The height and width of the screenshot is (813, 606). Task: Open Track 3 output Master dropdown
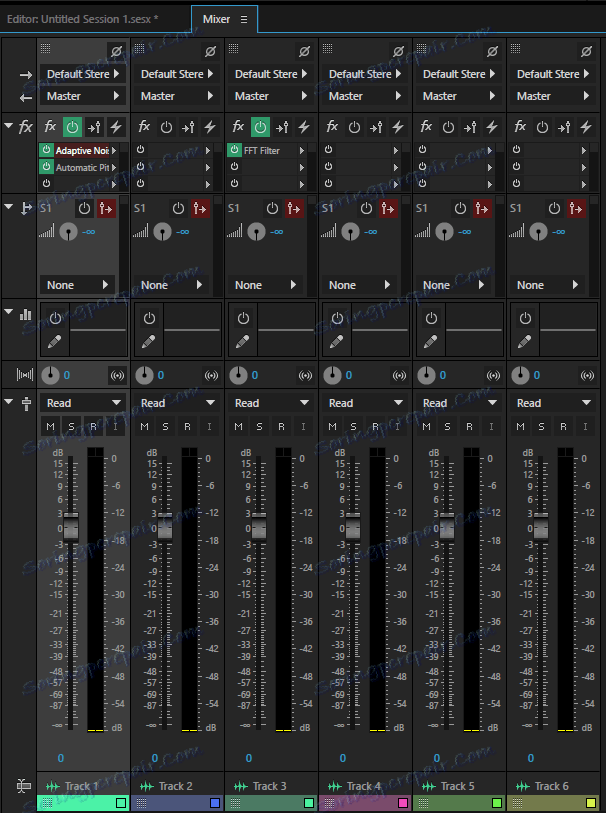pyautogui.click(x=271, y=96)
